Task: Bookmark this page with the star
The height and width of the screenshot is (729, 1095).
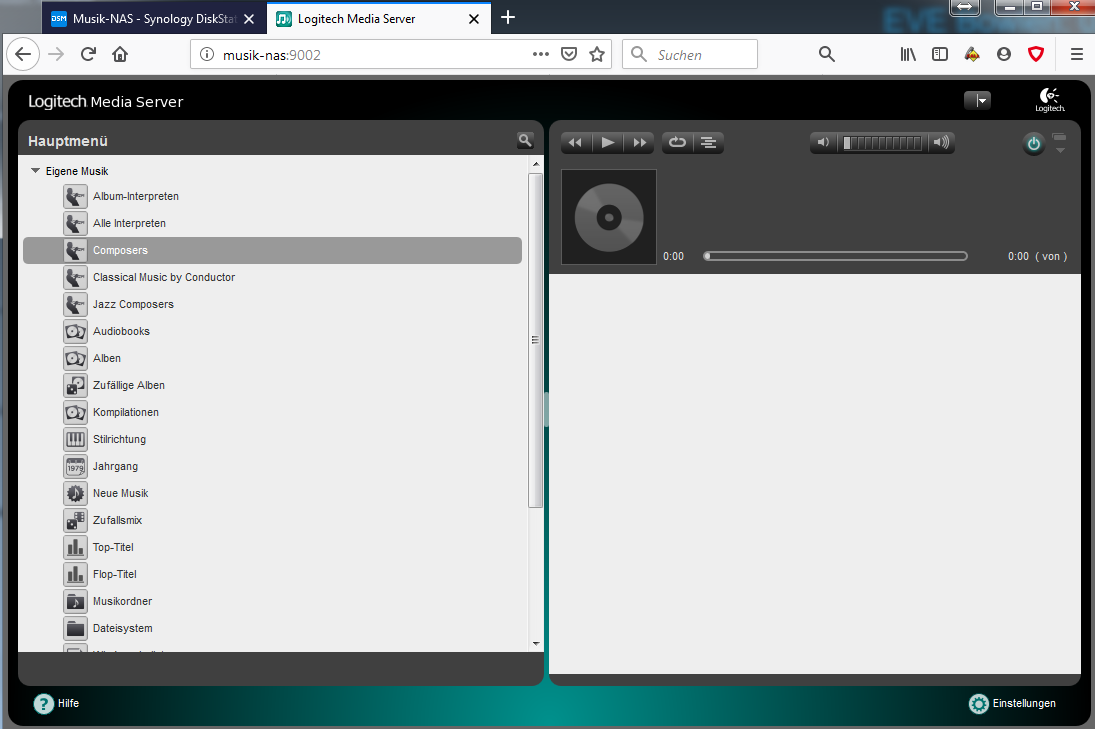Action: point(597,54)
